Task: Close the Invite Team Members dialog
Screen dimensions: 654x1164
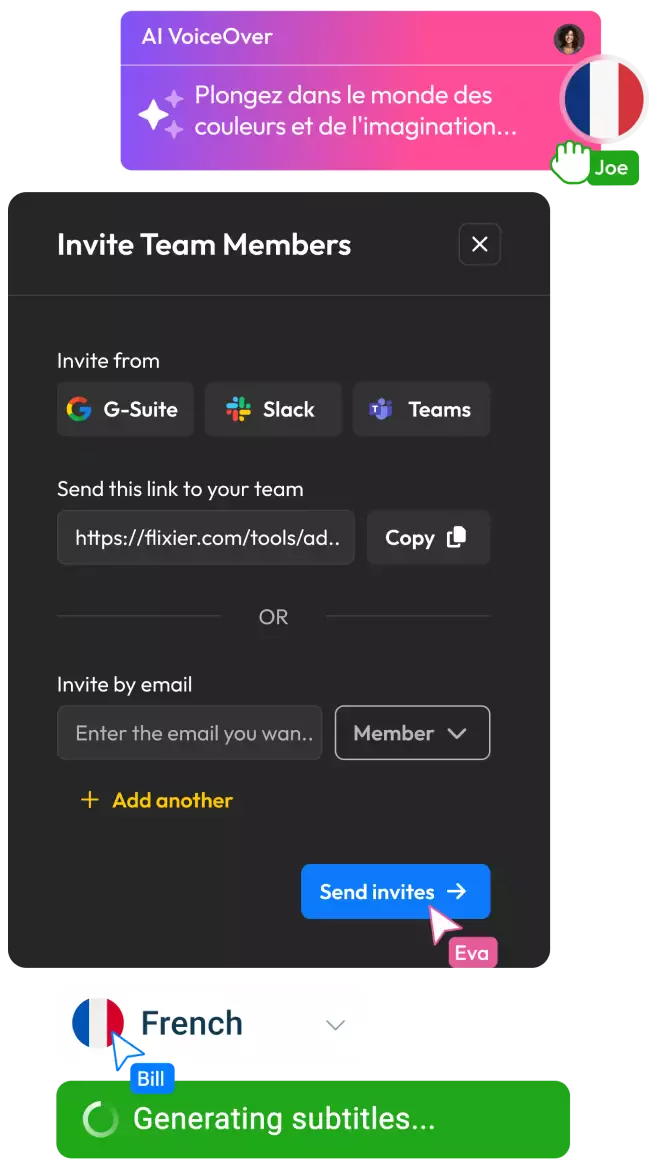Action: 480,244
